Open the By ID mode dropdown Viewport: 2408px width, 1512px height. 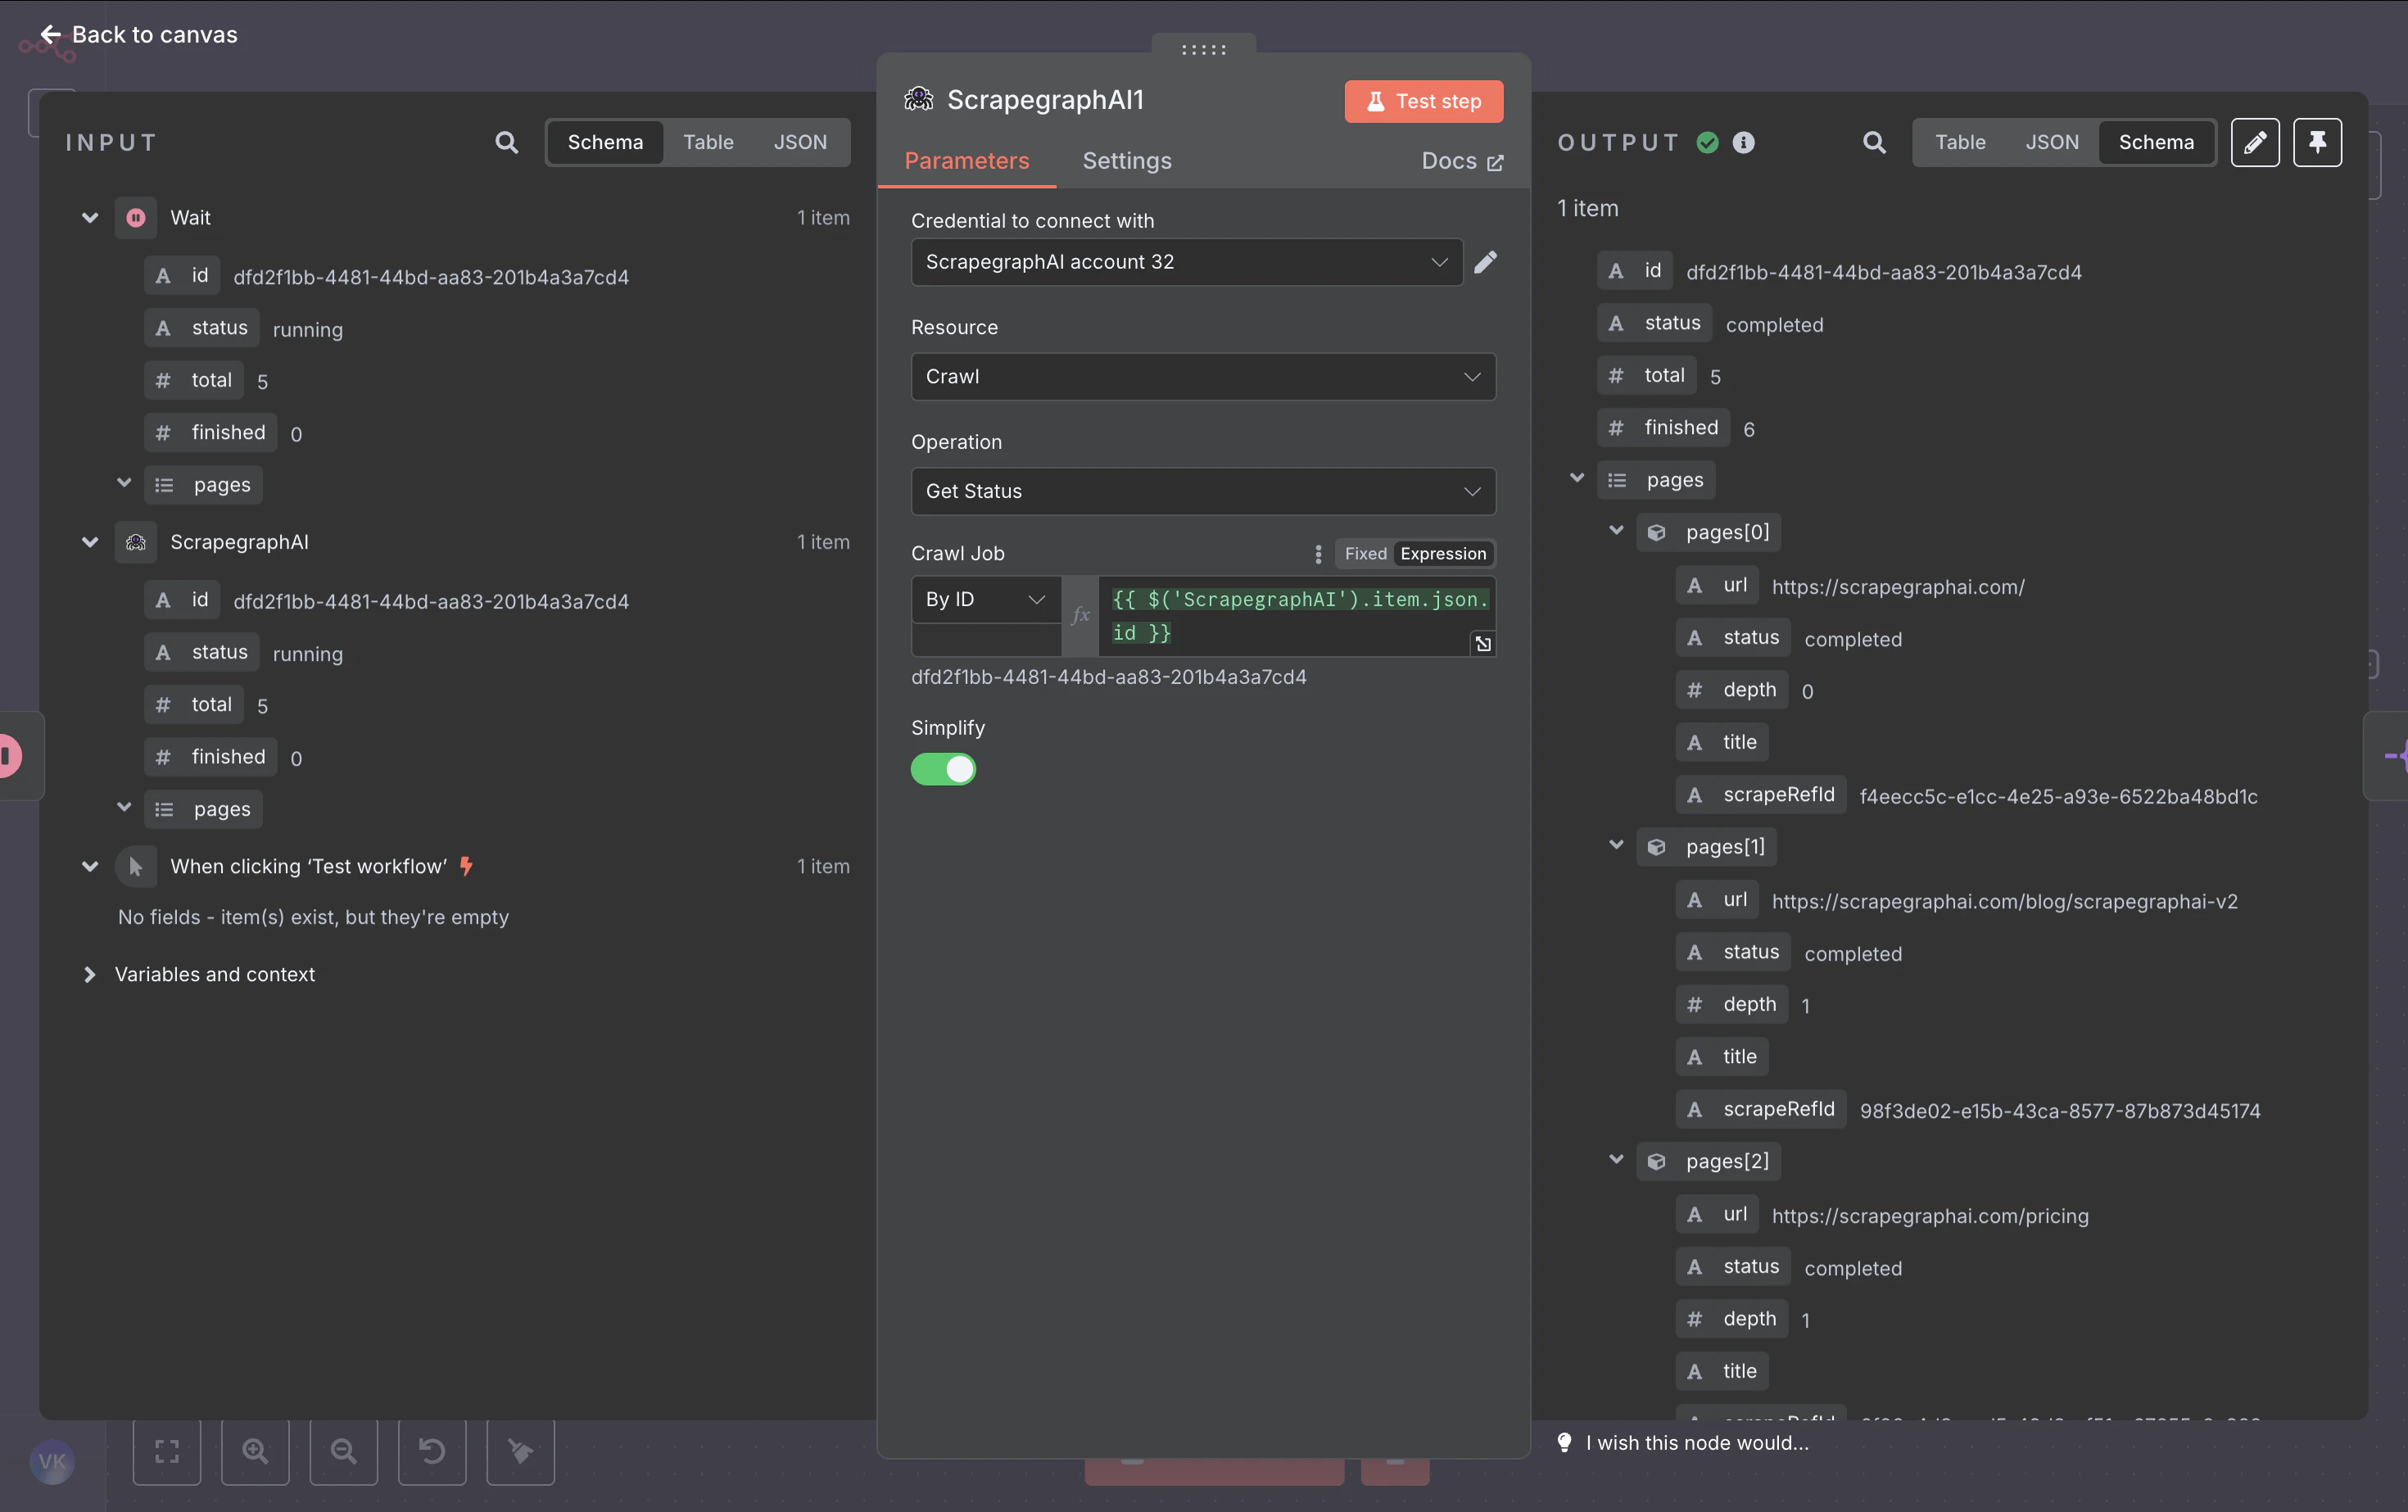pyautogui.click(x=985, y=599)
